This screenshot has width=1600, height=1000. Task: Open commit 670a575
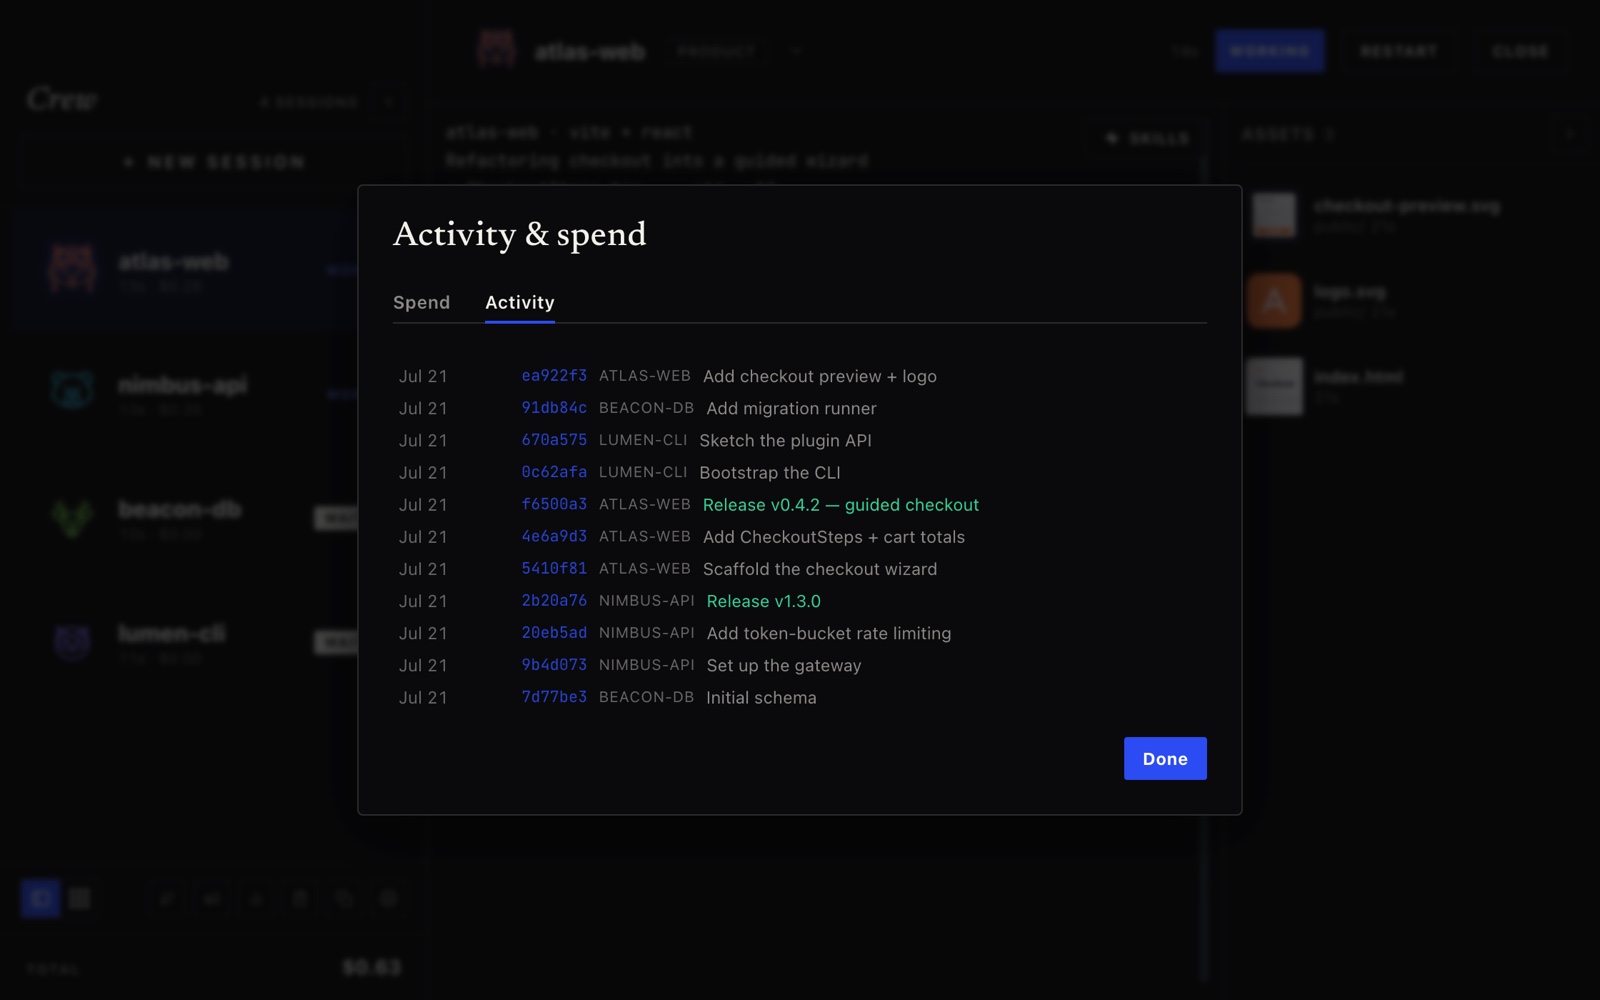[554, 440]
